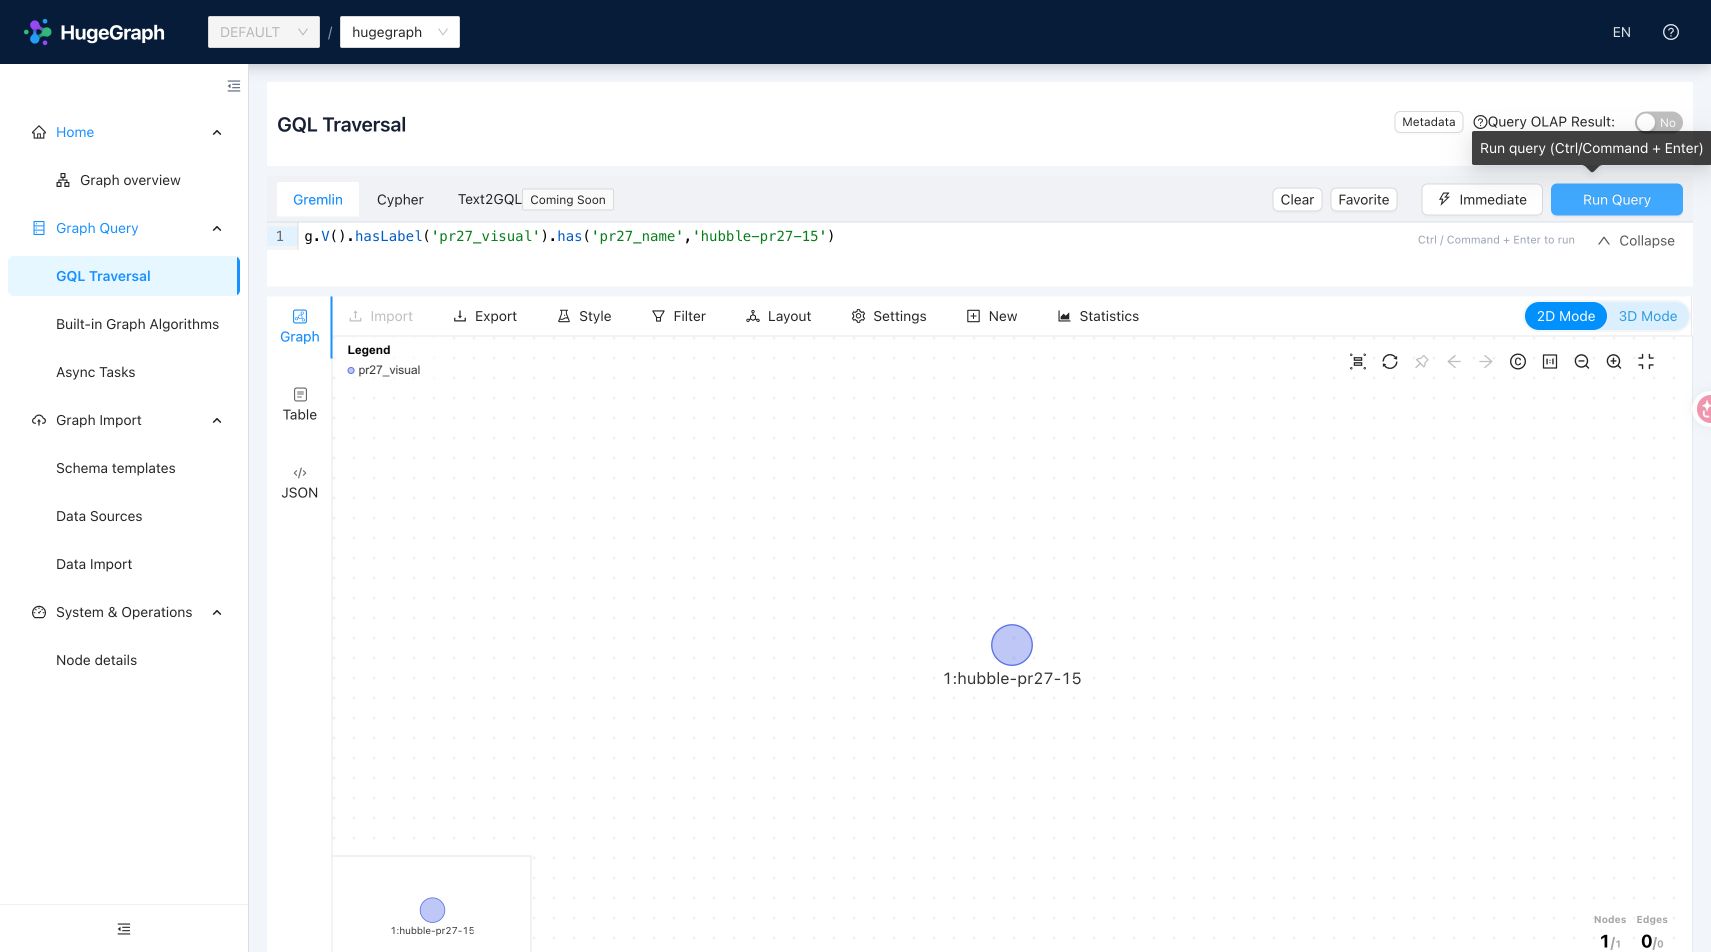This screenshot has height=952, width=1711.
Task: Switch to JSON result view
Action: coord(300,482)
